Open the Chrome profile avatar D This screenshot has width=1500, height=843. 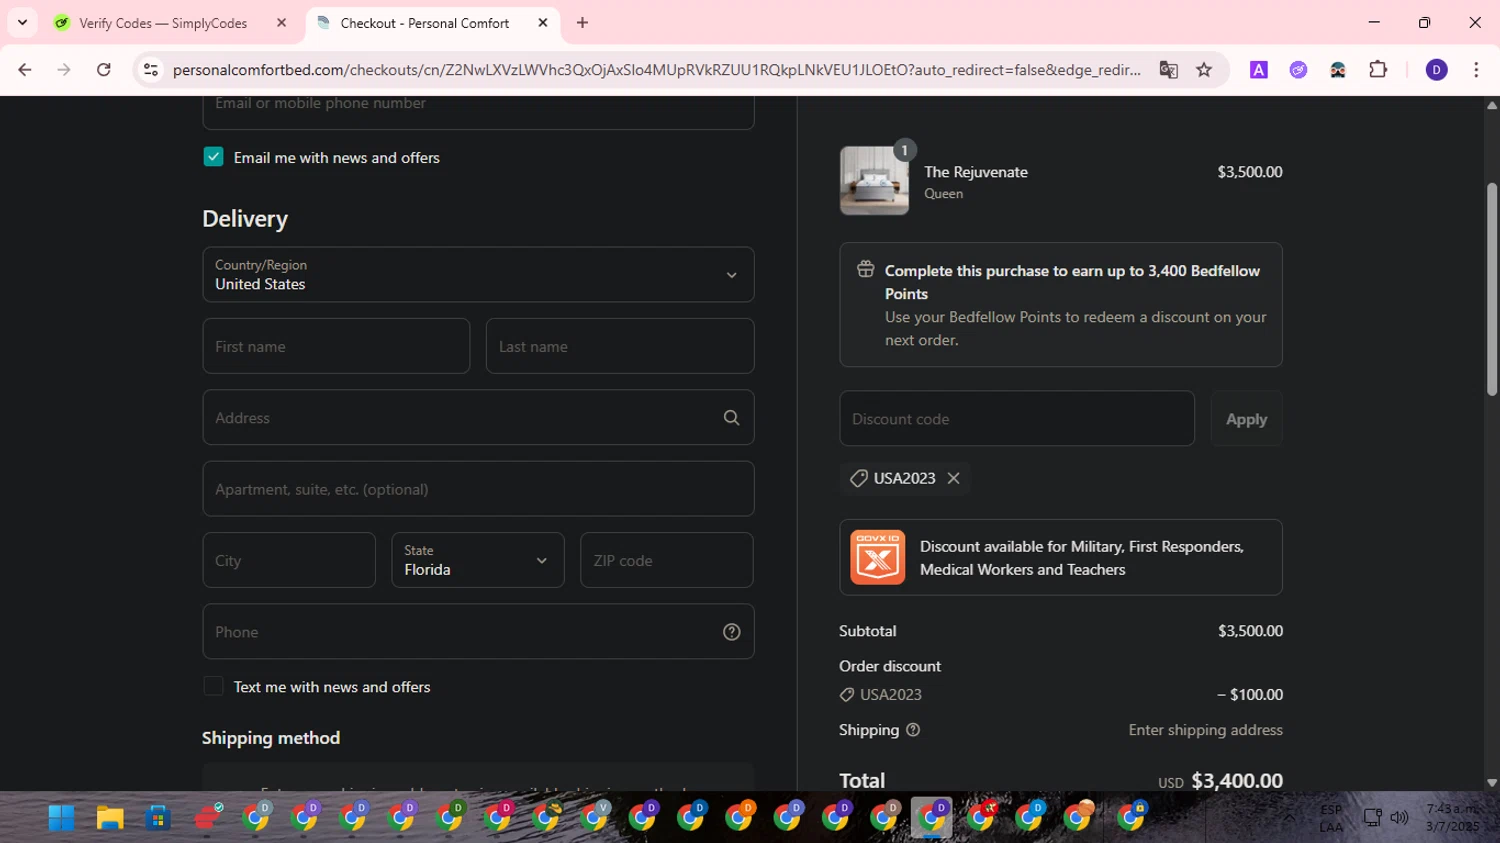[x=1436, y=70]
